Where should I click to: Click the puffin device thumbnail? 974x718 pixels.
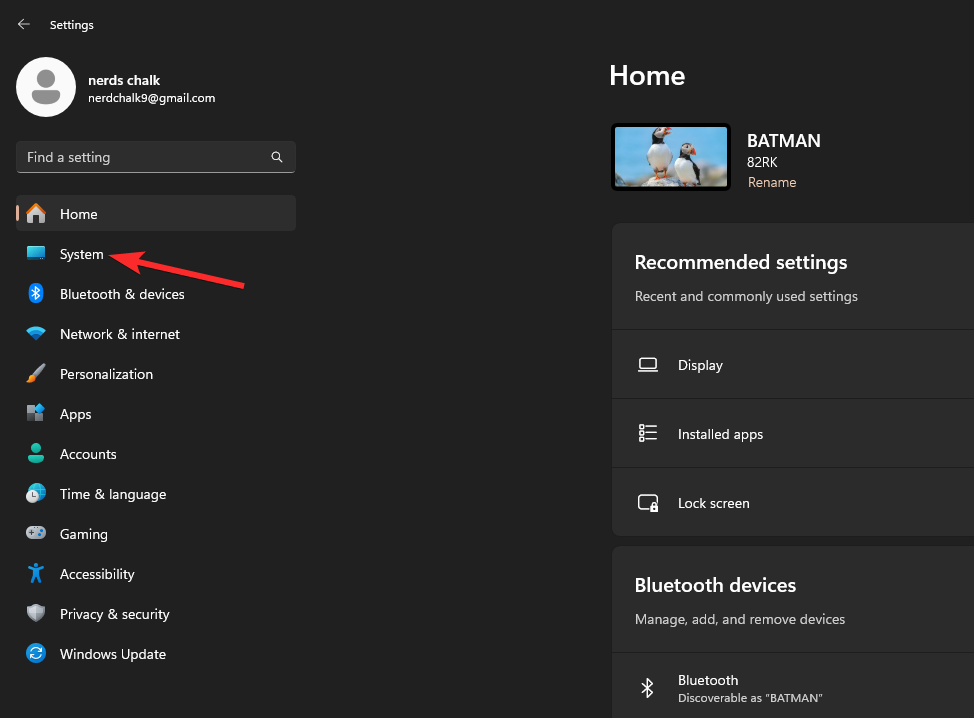click(670, 158)
